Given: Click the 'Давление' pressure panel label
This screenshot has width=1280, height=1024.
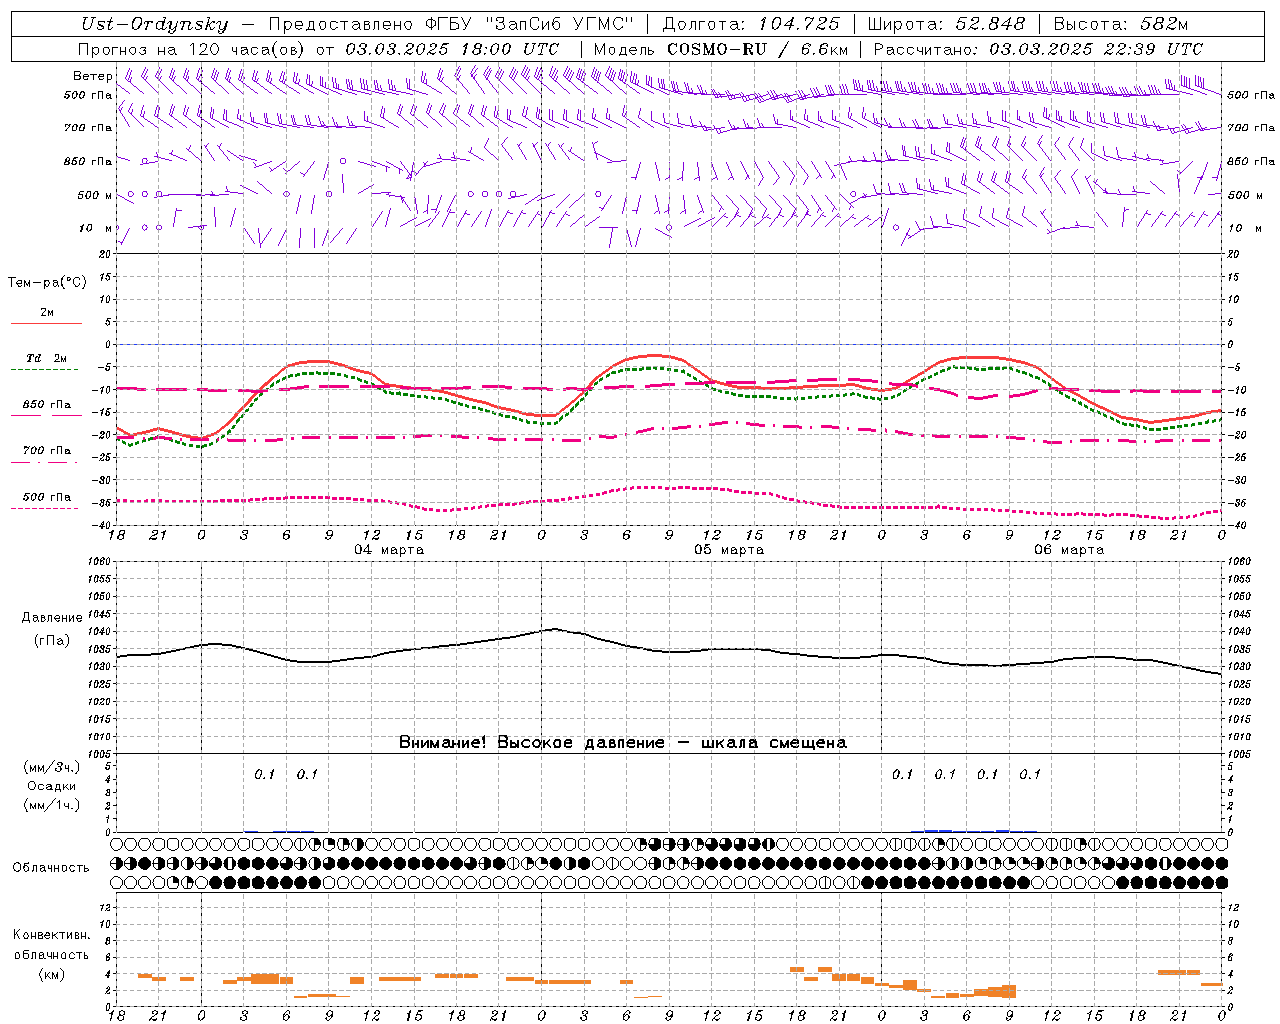Looking at the screenshot, I should (52, 618).
